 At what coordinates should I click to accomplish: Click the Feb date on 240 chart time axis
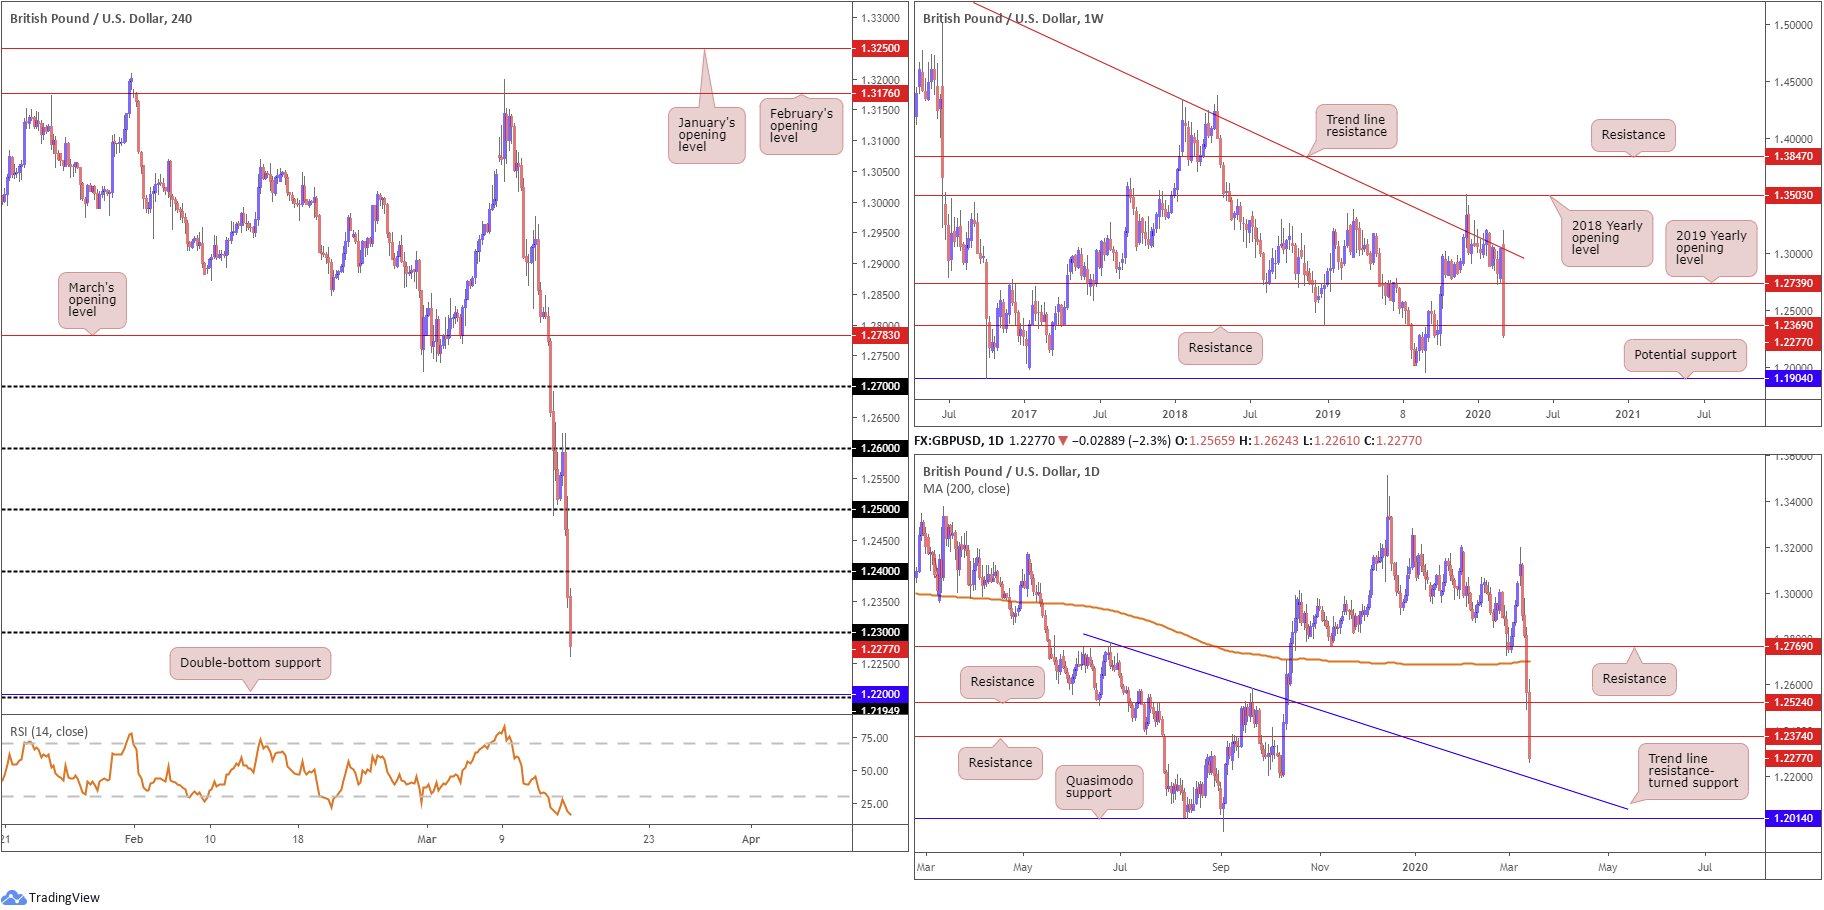[134, 839]
